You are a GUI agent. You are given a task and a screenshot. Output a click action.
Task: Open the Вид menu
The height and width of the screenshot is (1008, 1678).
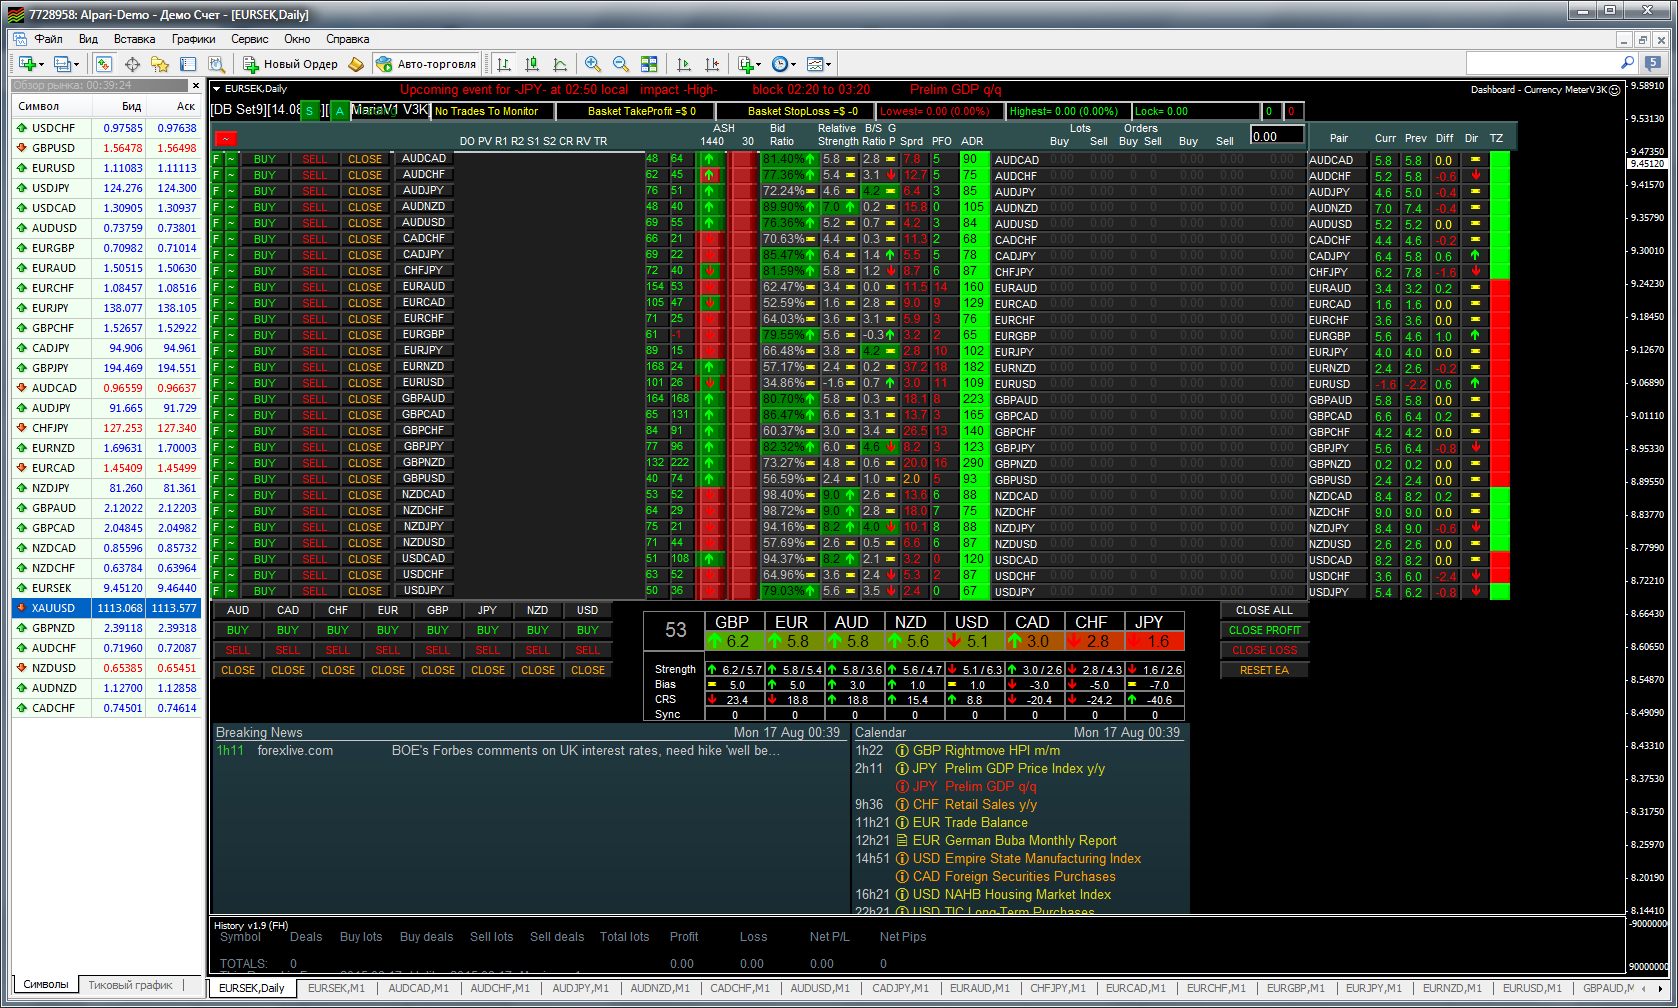coord(88,39)
